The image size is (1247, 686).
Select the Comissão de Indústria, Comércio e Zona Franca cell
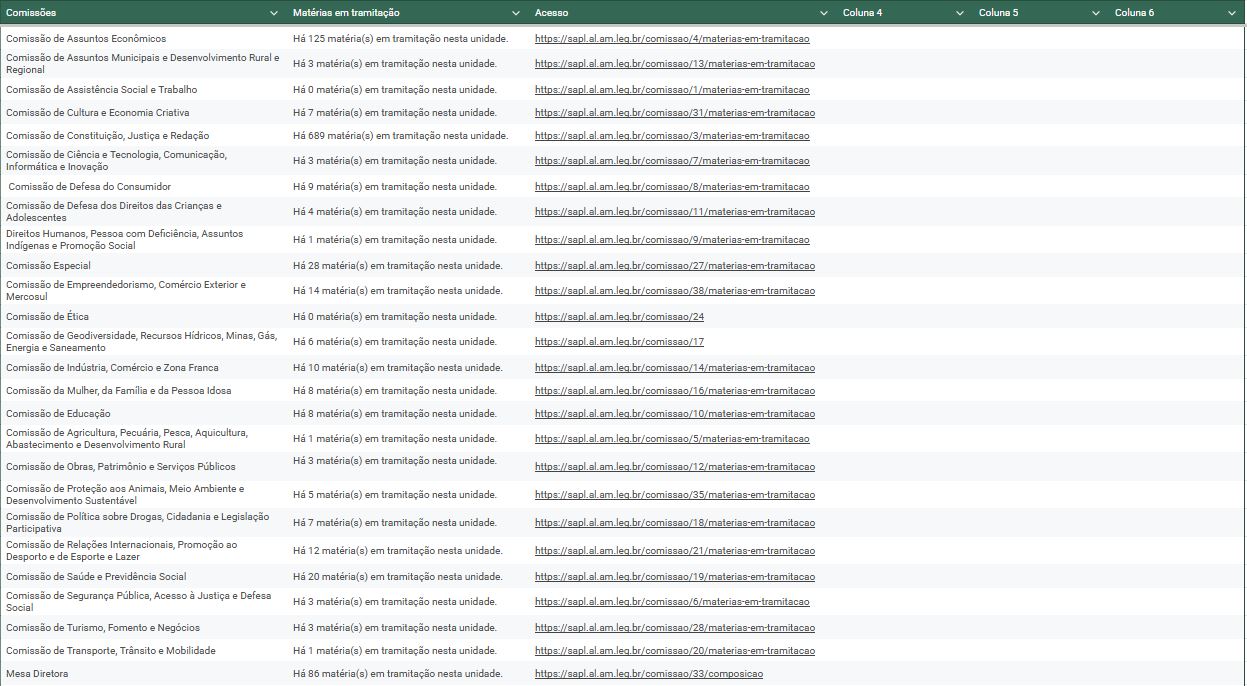(x=143, y=368)
